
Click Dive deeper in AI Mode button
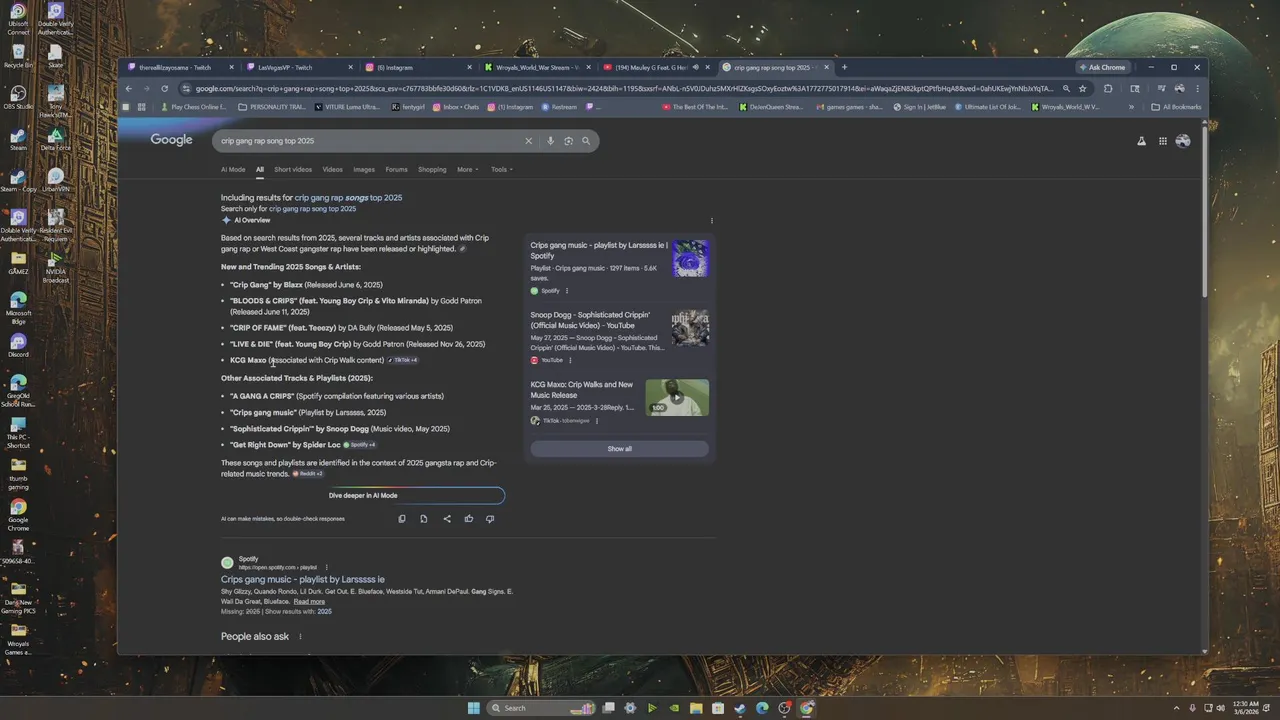363,495
